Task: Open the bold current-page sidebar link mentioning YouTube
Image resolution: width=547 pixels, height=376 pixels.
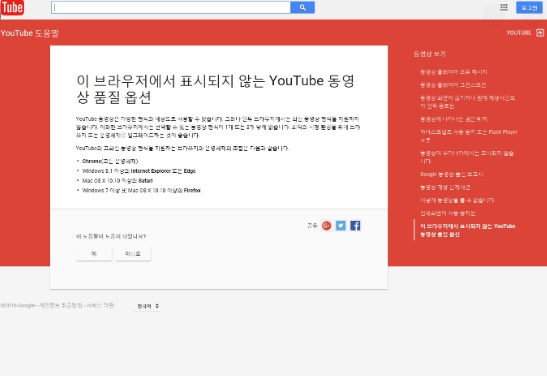Action: (x=467, y=230)
